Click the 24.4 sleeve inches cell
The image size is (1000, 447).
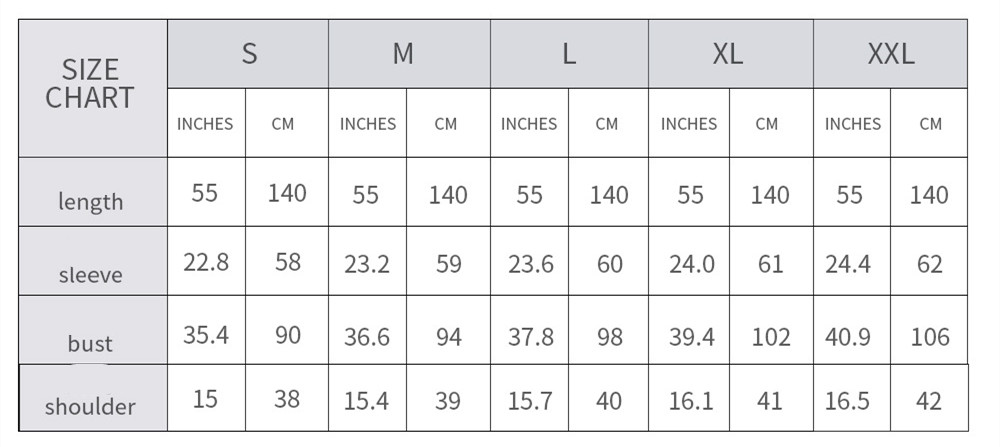pyautogui.click(x=852, y=261)
